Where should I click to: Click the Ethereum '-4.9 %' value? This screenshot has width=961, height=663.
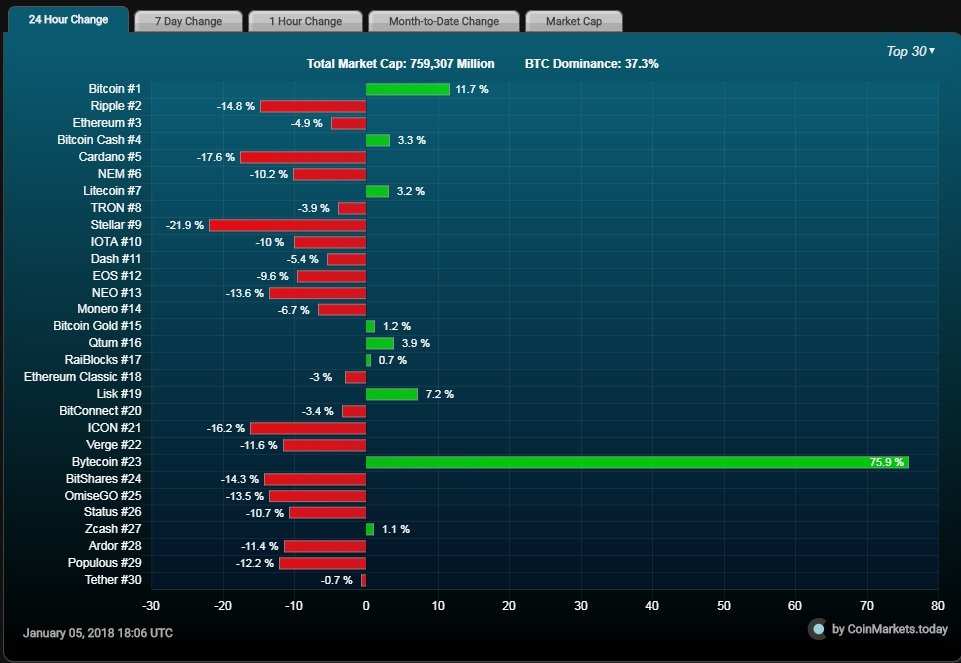[306, 123]
